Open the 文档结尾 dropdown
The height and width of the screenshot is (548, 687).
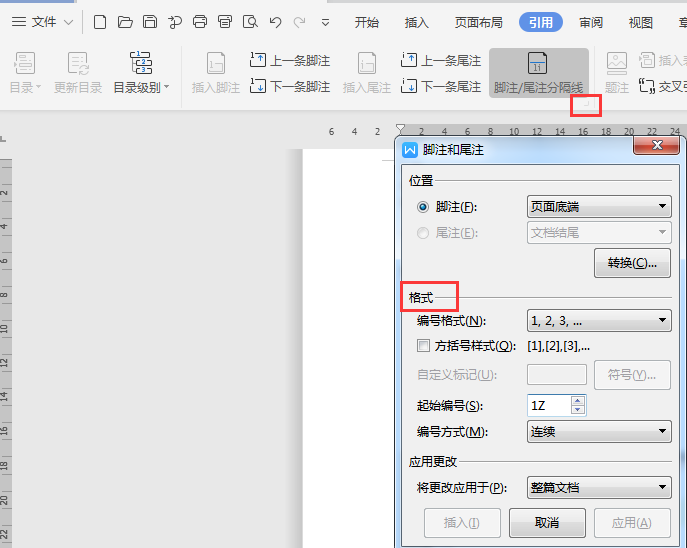599,232
